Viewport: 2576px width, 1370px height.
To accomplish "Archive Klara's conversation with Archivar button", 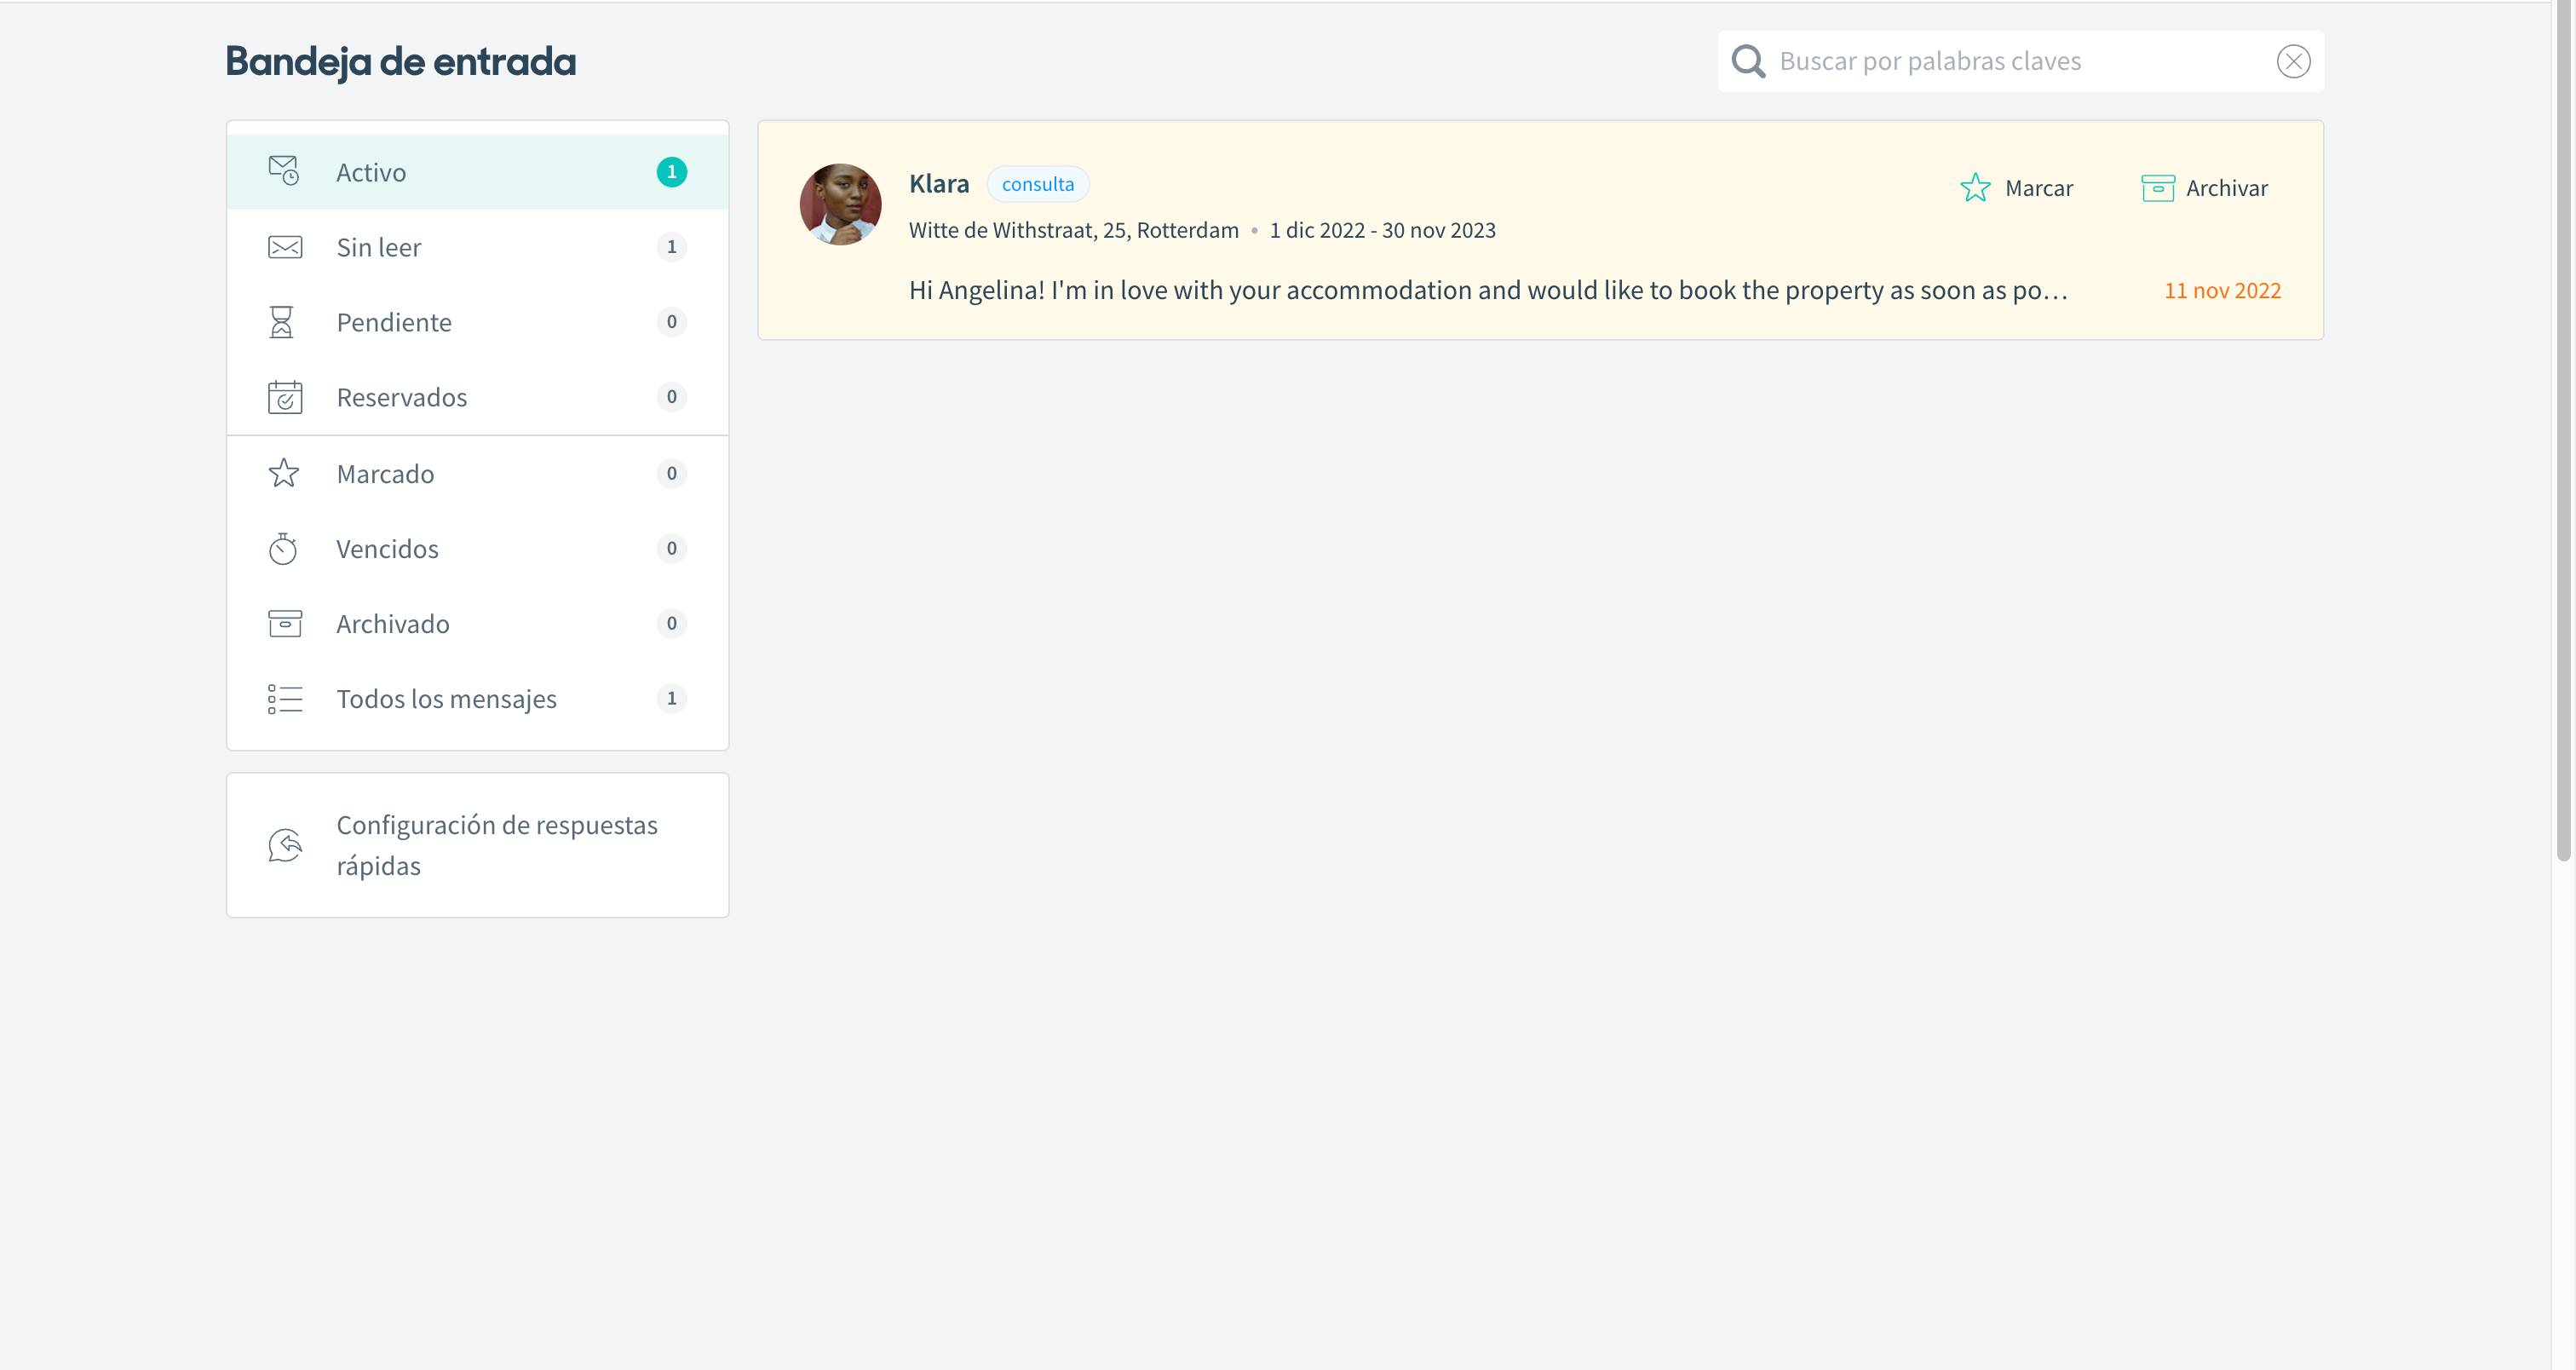I will click(x=2205, y=188).
